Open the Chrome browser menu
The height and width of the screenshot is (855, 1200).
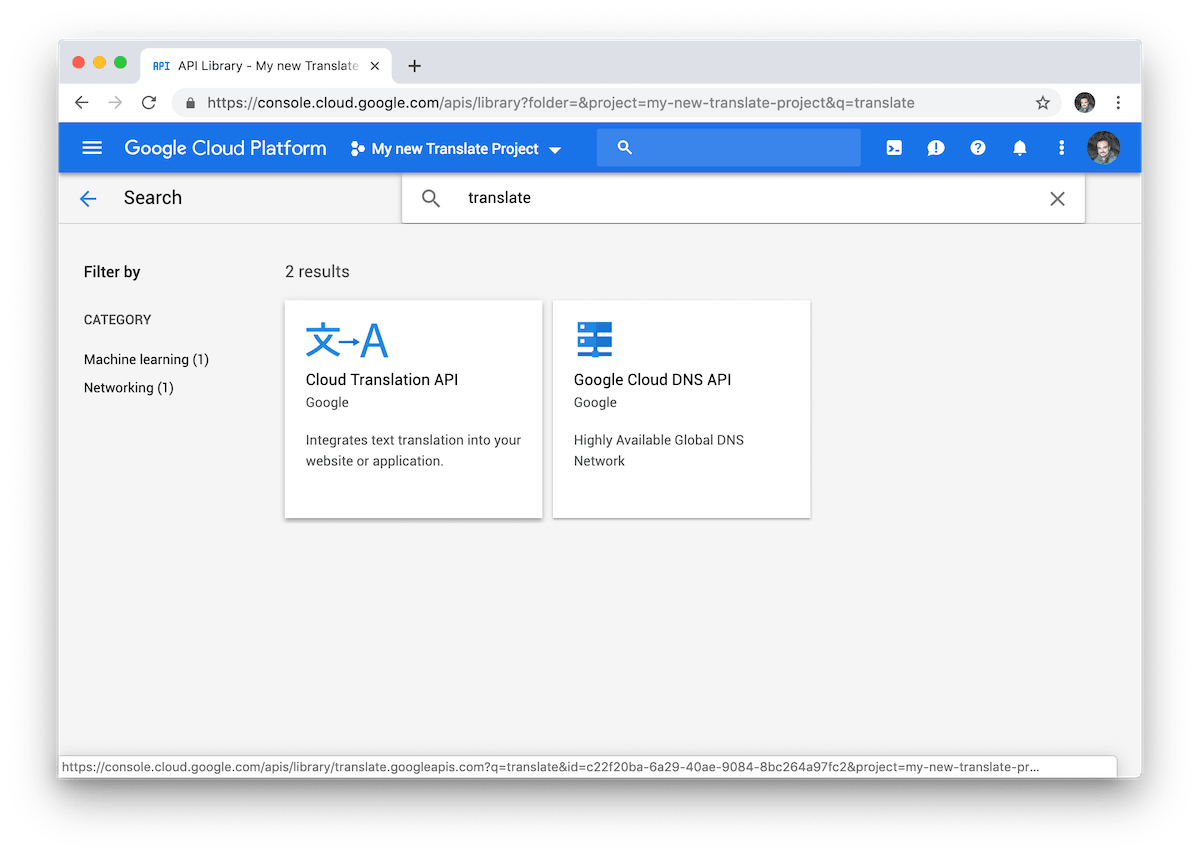pos(1118,102)
